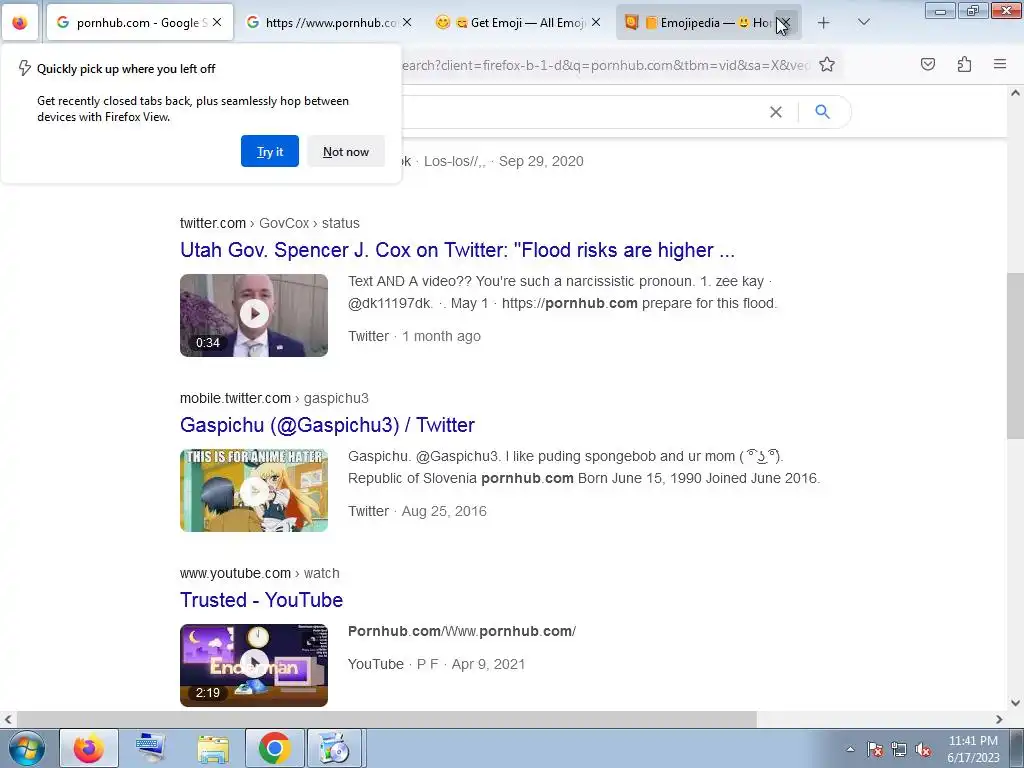Close the https://www.pornhub.com tab
This screenshot has height=768, width=1024.
click(407, 22)
